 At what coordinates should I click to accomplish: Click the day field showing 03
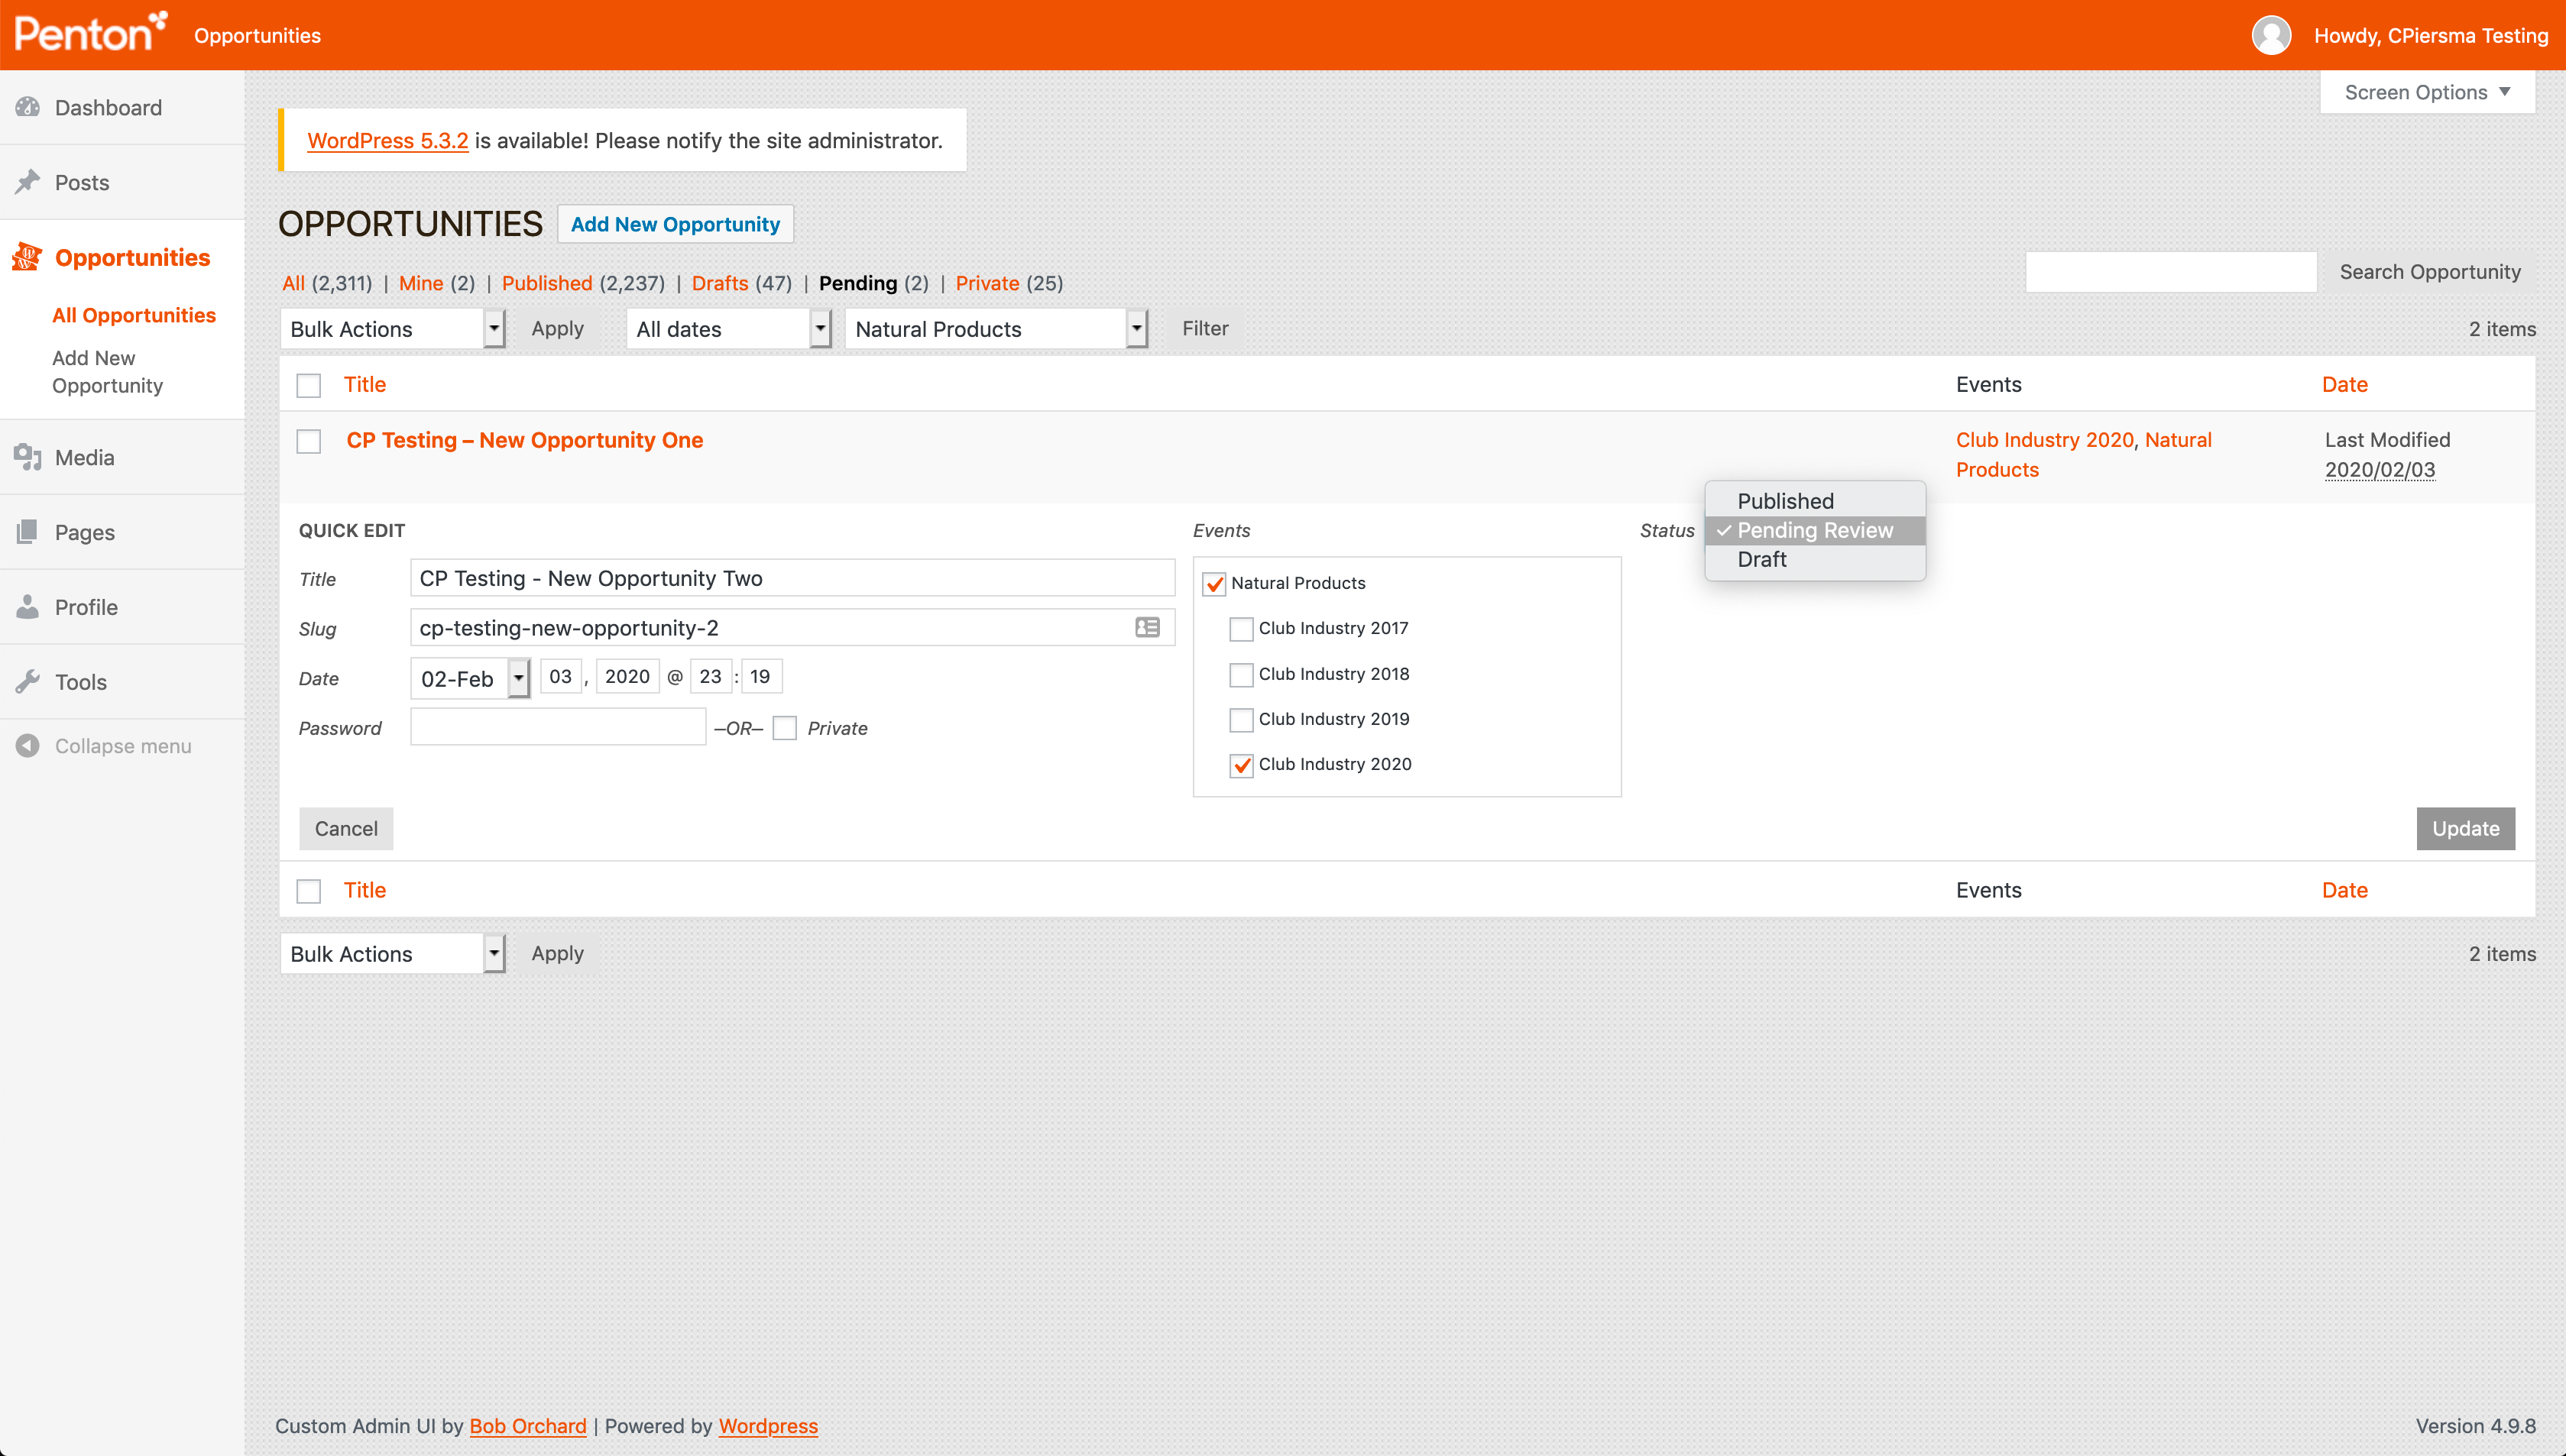click(561, 677)
